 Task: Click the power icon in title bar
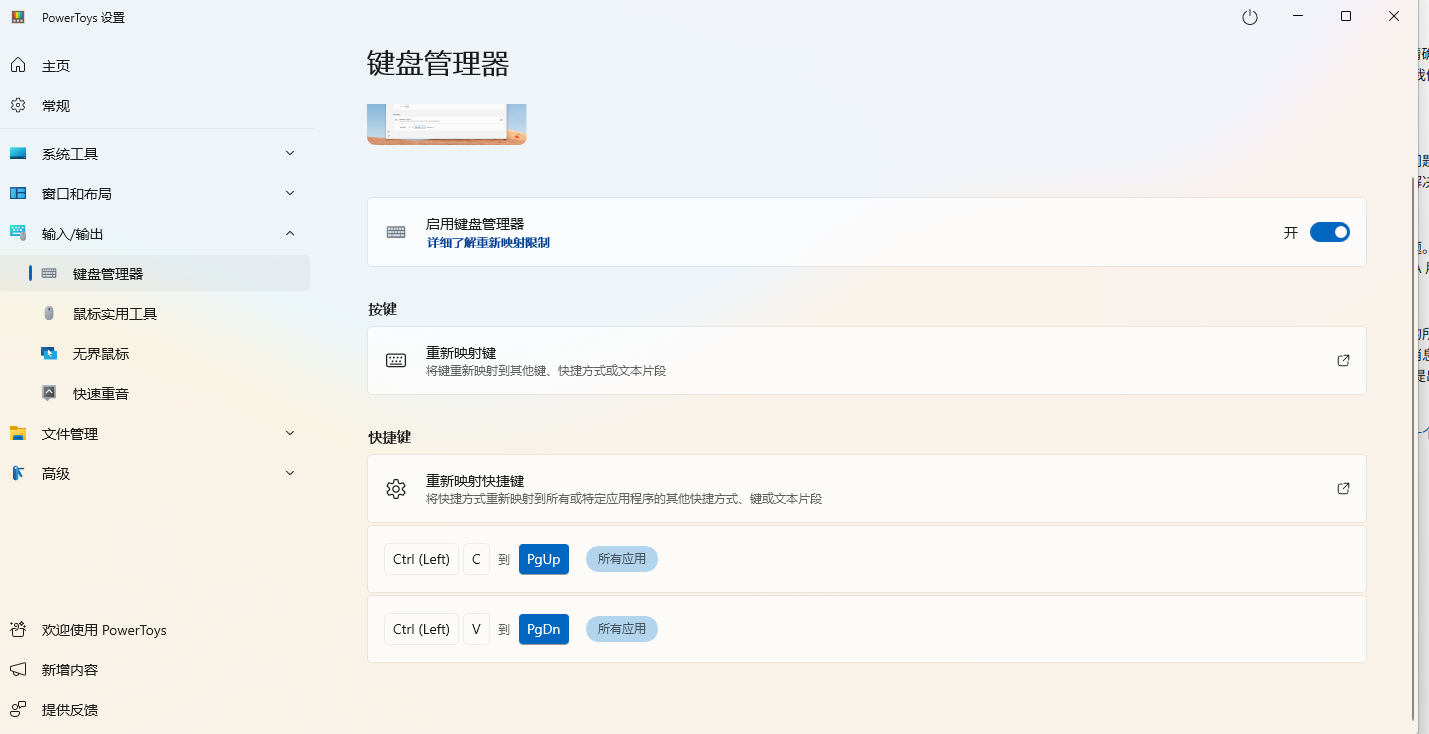click(x=1250, y=17)
